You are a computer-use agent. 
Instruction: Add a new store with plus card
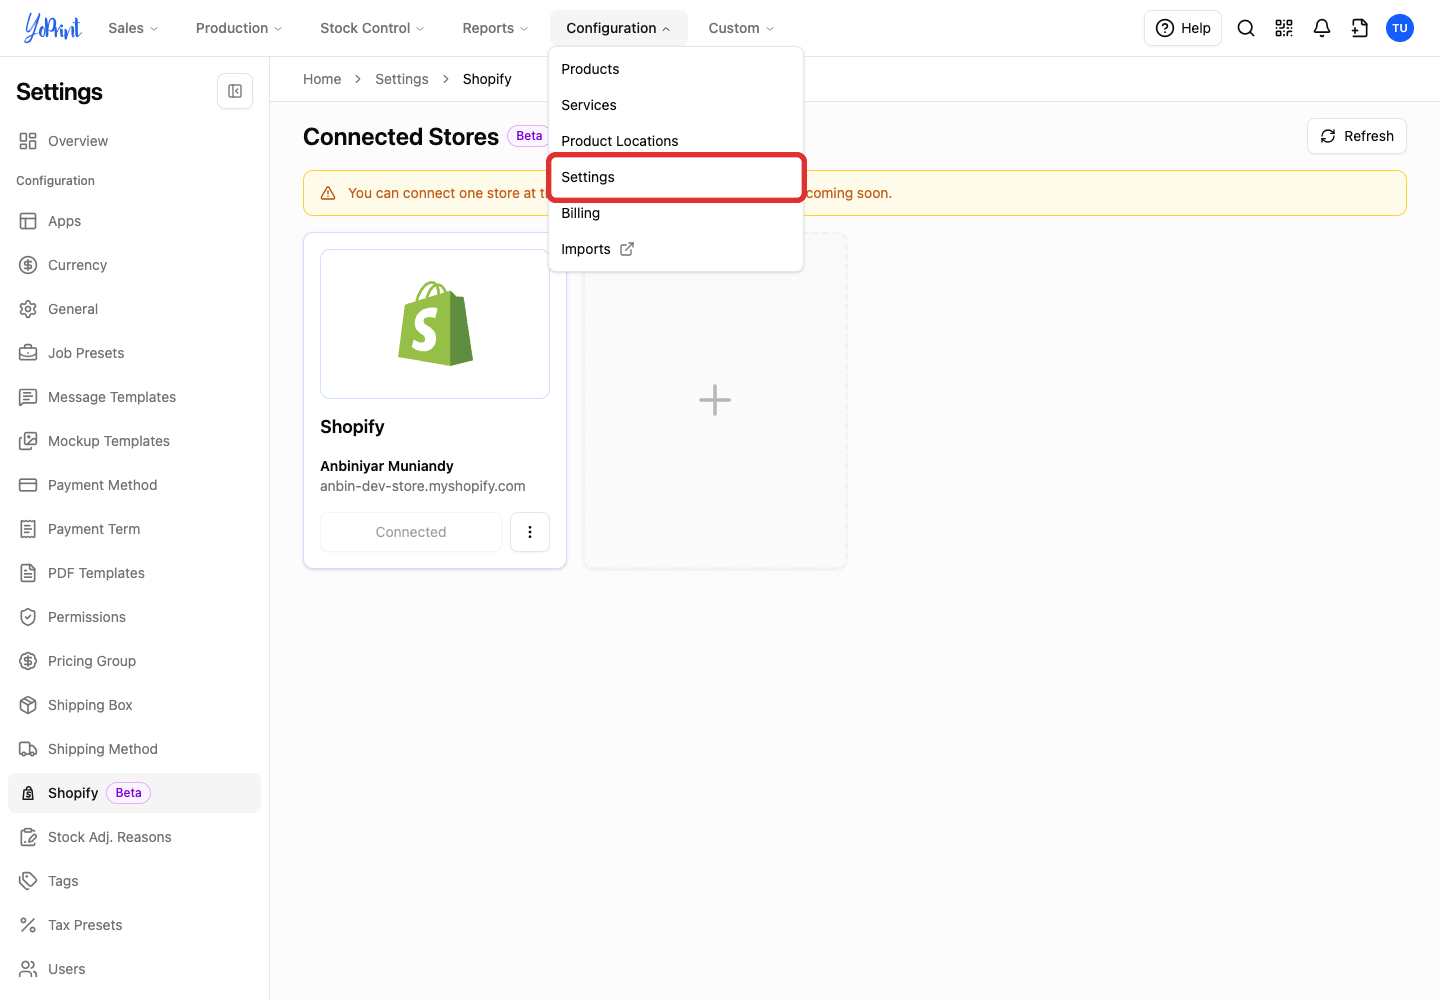tap(715, 401)
